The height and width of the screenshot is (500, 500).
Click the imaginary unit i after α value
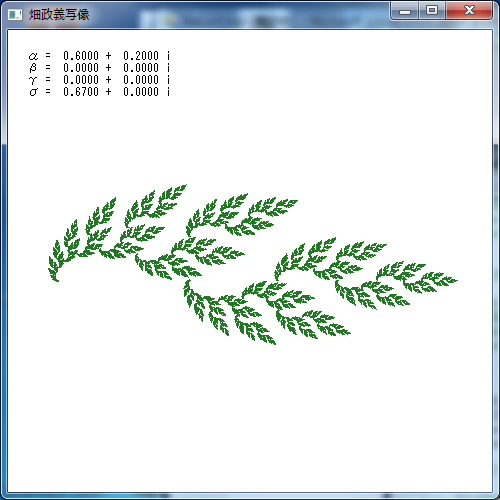168,56
